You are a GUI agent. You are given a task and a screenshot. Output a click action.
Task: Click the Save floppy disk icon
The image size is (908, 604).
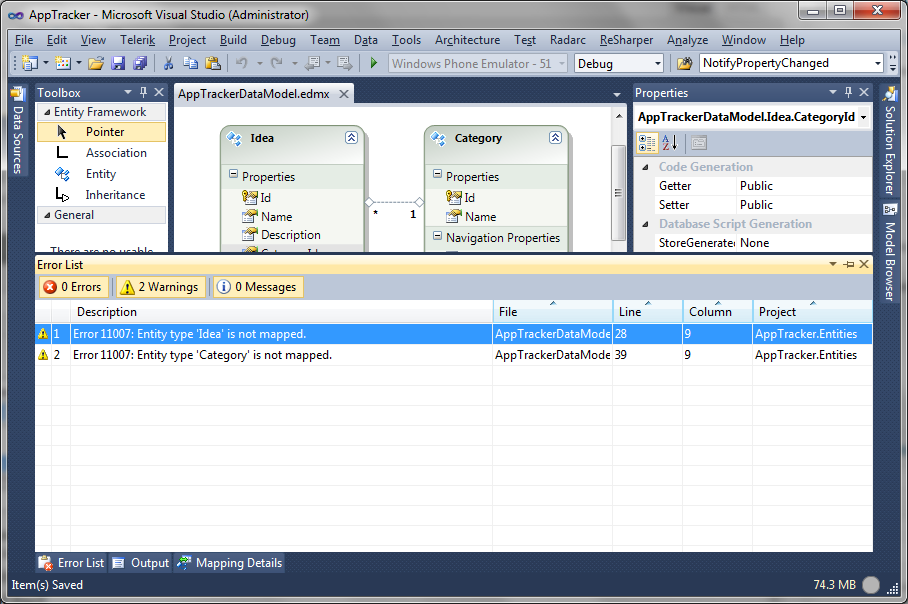tap(118, 63)
